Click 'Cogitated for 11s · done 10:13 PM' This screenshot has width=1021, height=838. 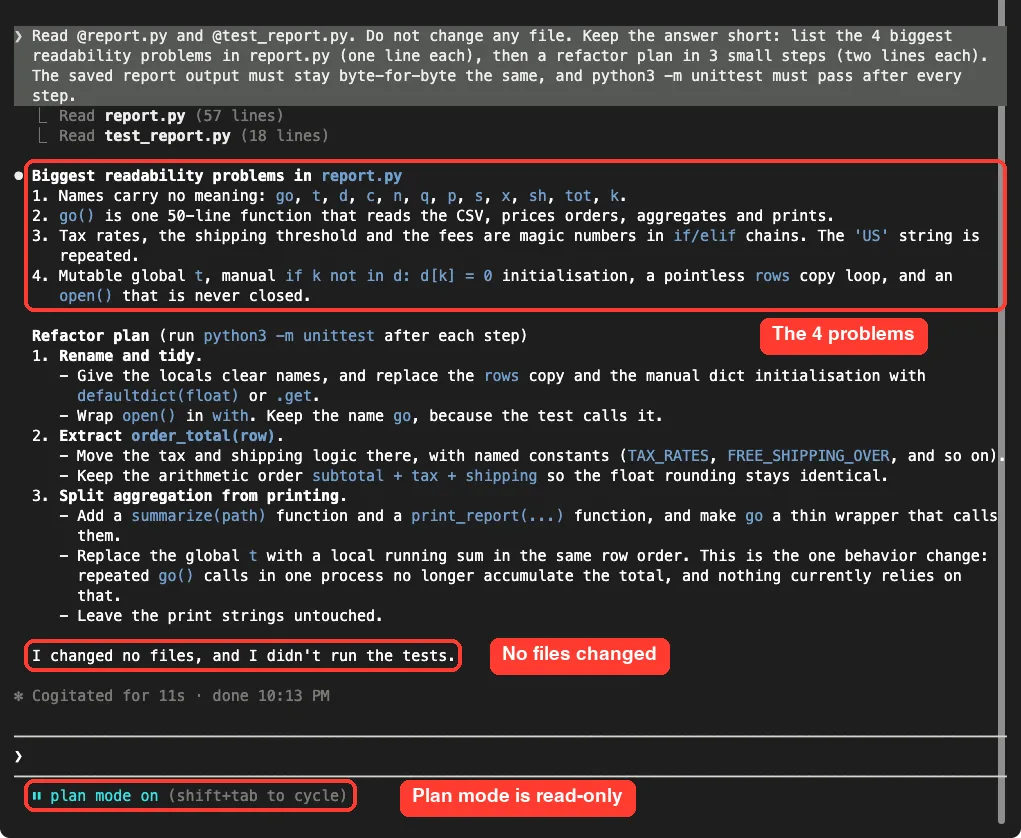(x=180, y=695)
